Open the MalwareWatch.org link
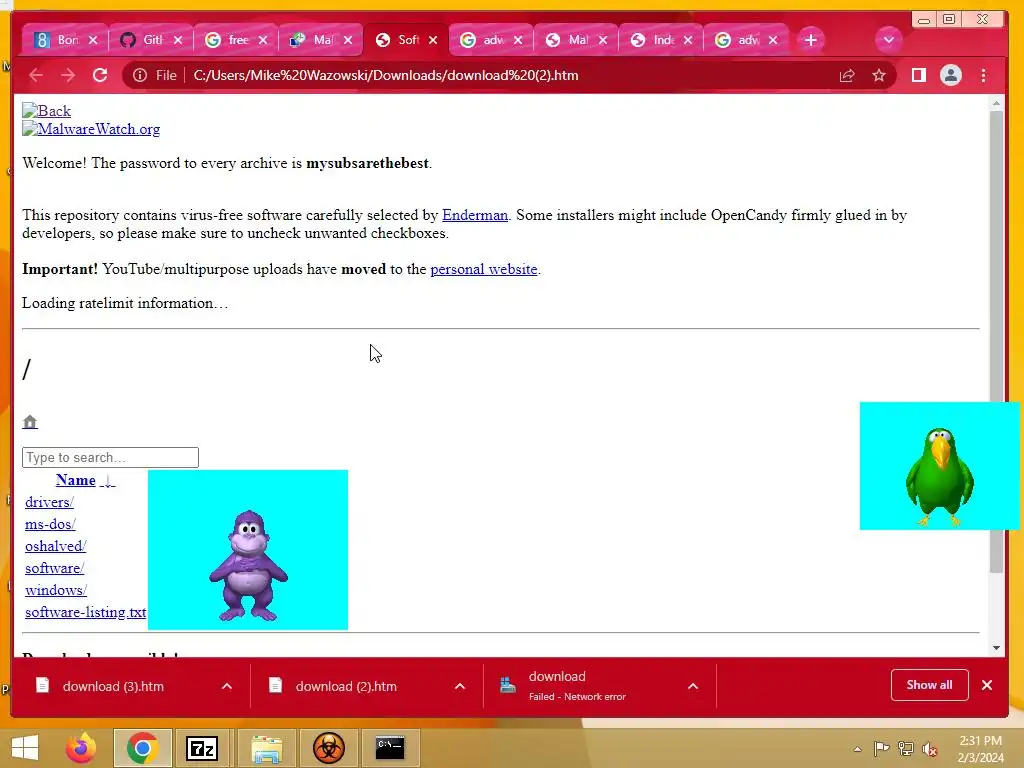The height and width of the screenshot is (768, 1024). click(91, 129)
